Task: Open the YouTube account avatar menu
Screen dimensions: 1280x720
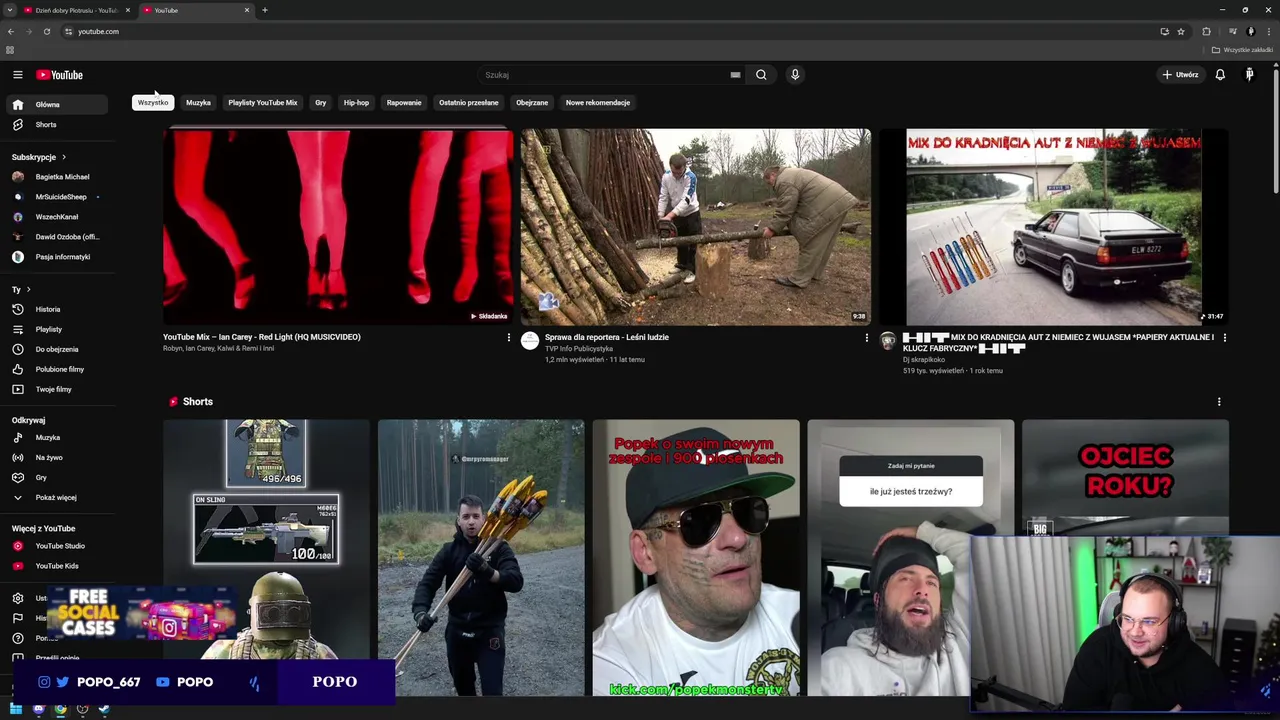Action: click(1249, 75)
